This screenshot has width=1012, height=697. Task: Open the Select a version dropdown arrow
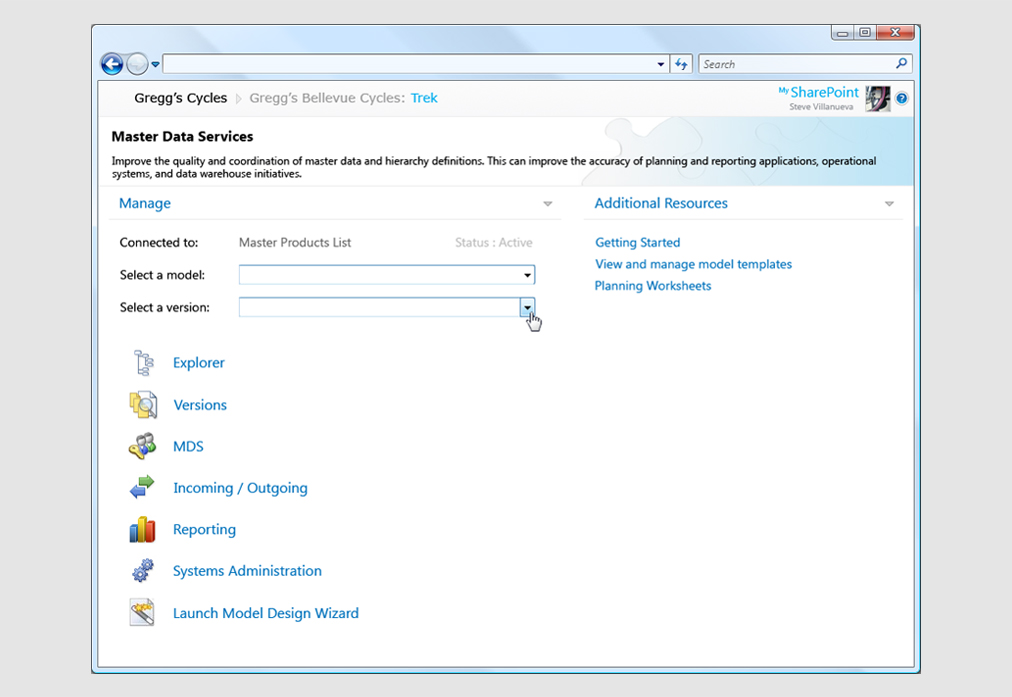(527, 307)
